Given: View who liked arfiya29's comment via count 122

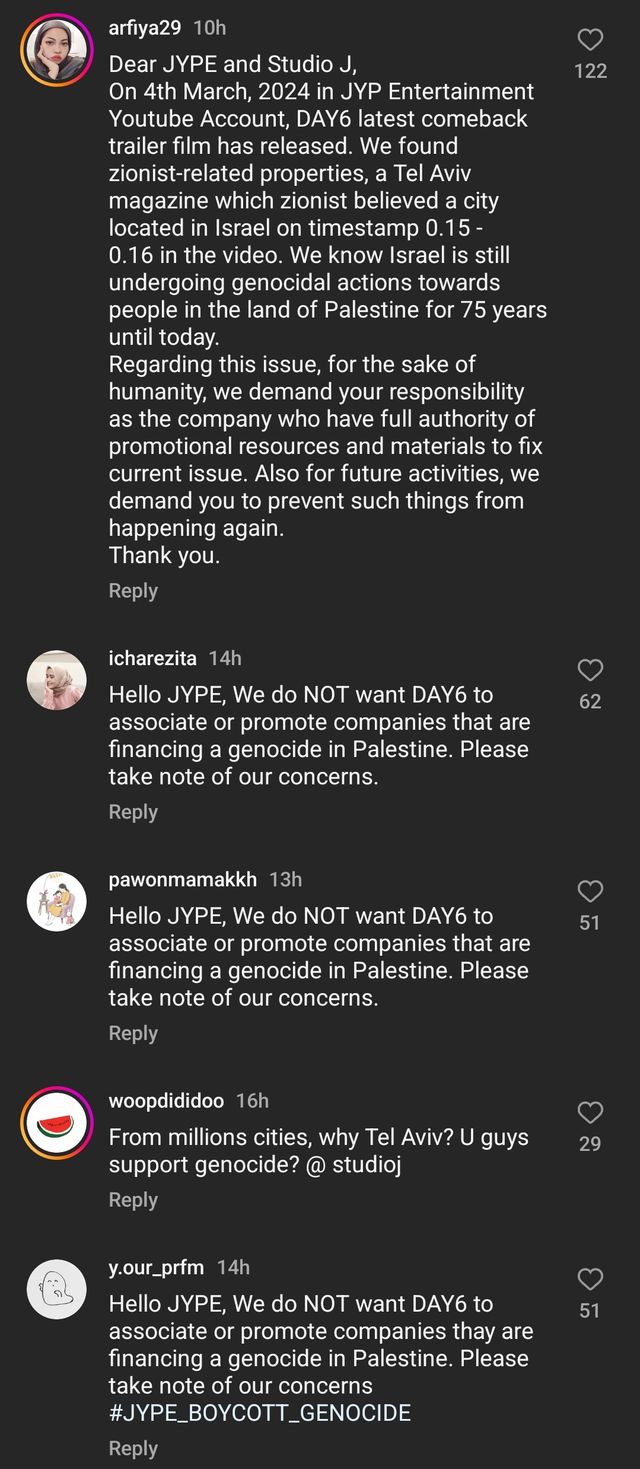Looking at the screenshot, I should 591,71.
